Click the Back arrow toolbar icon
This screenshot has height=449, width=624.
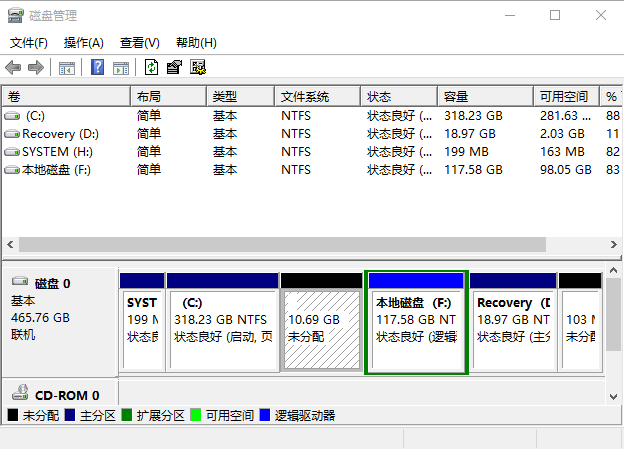coord(13,68)
